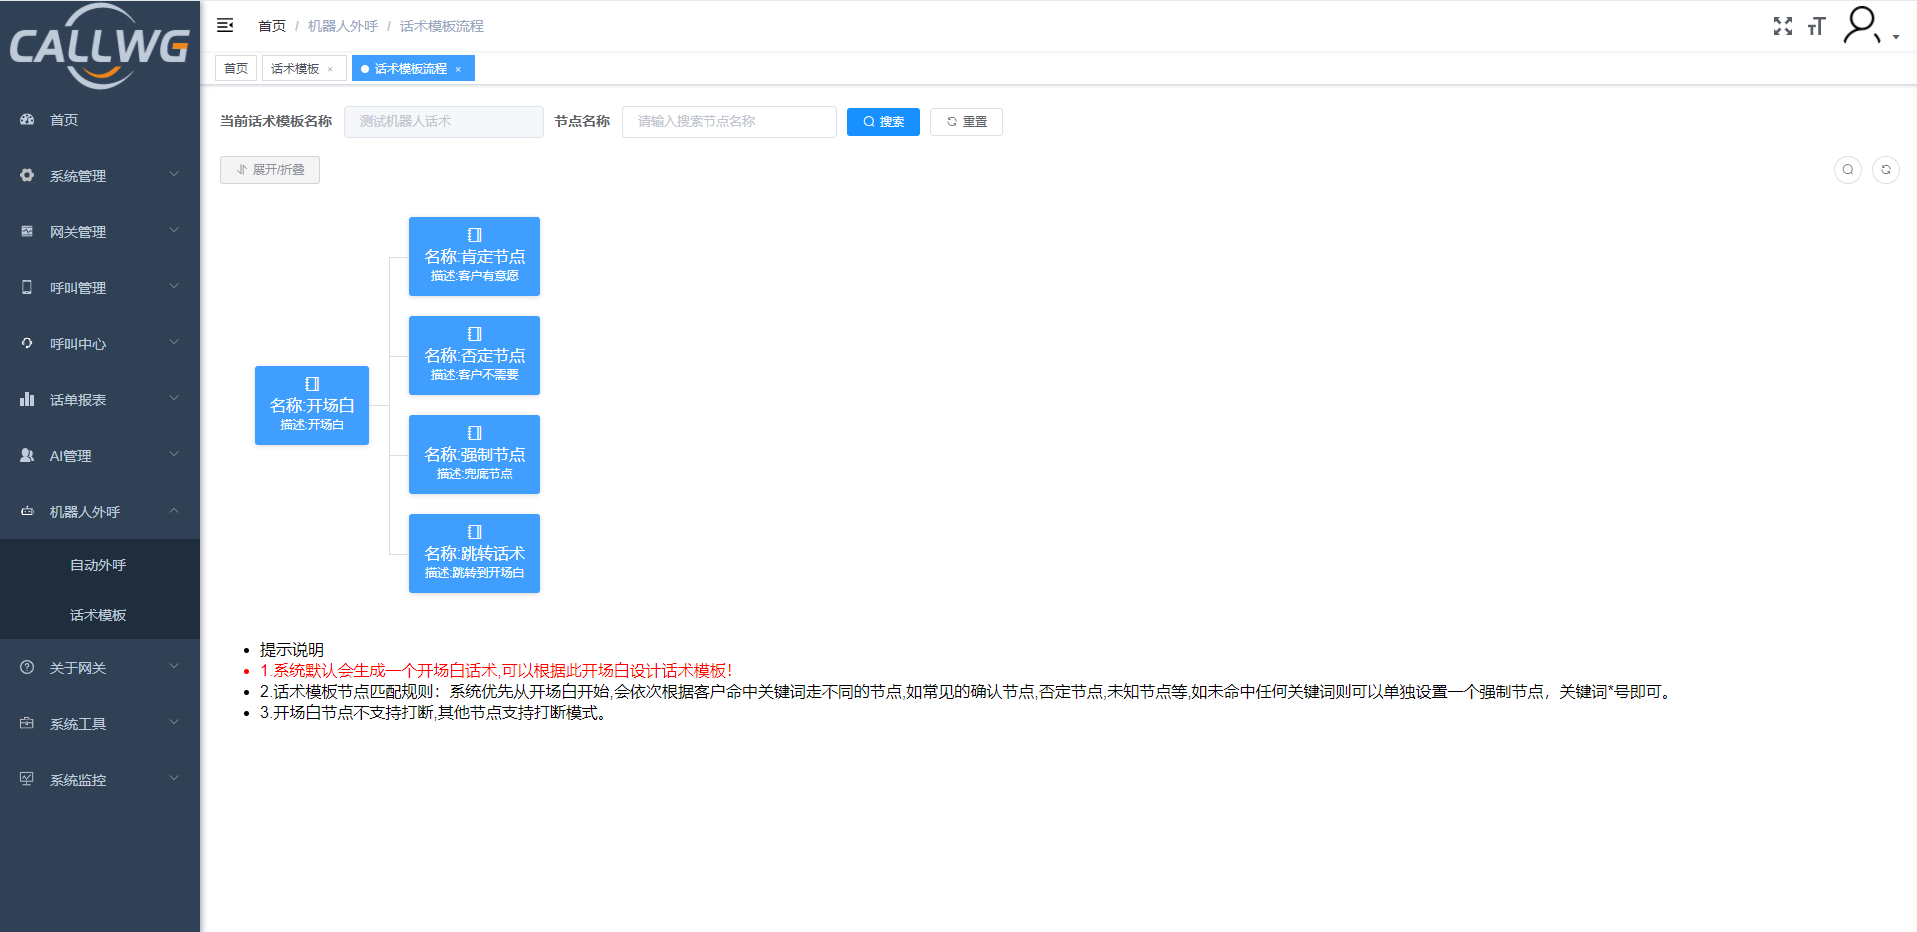Click the round search toggle icon
1917x932 pixels.
1847,170
